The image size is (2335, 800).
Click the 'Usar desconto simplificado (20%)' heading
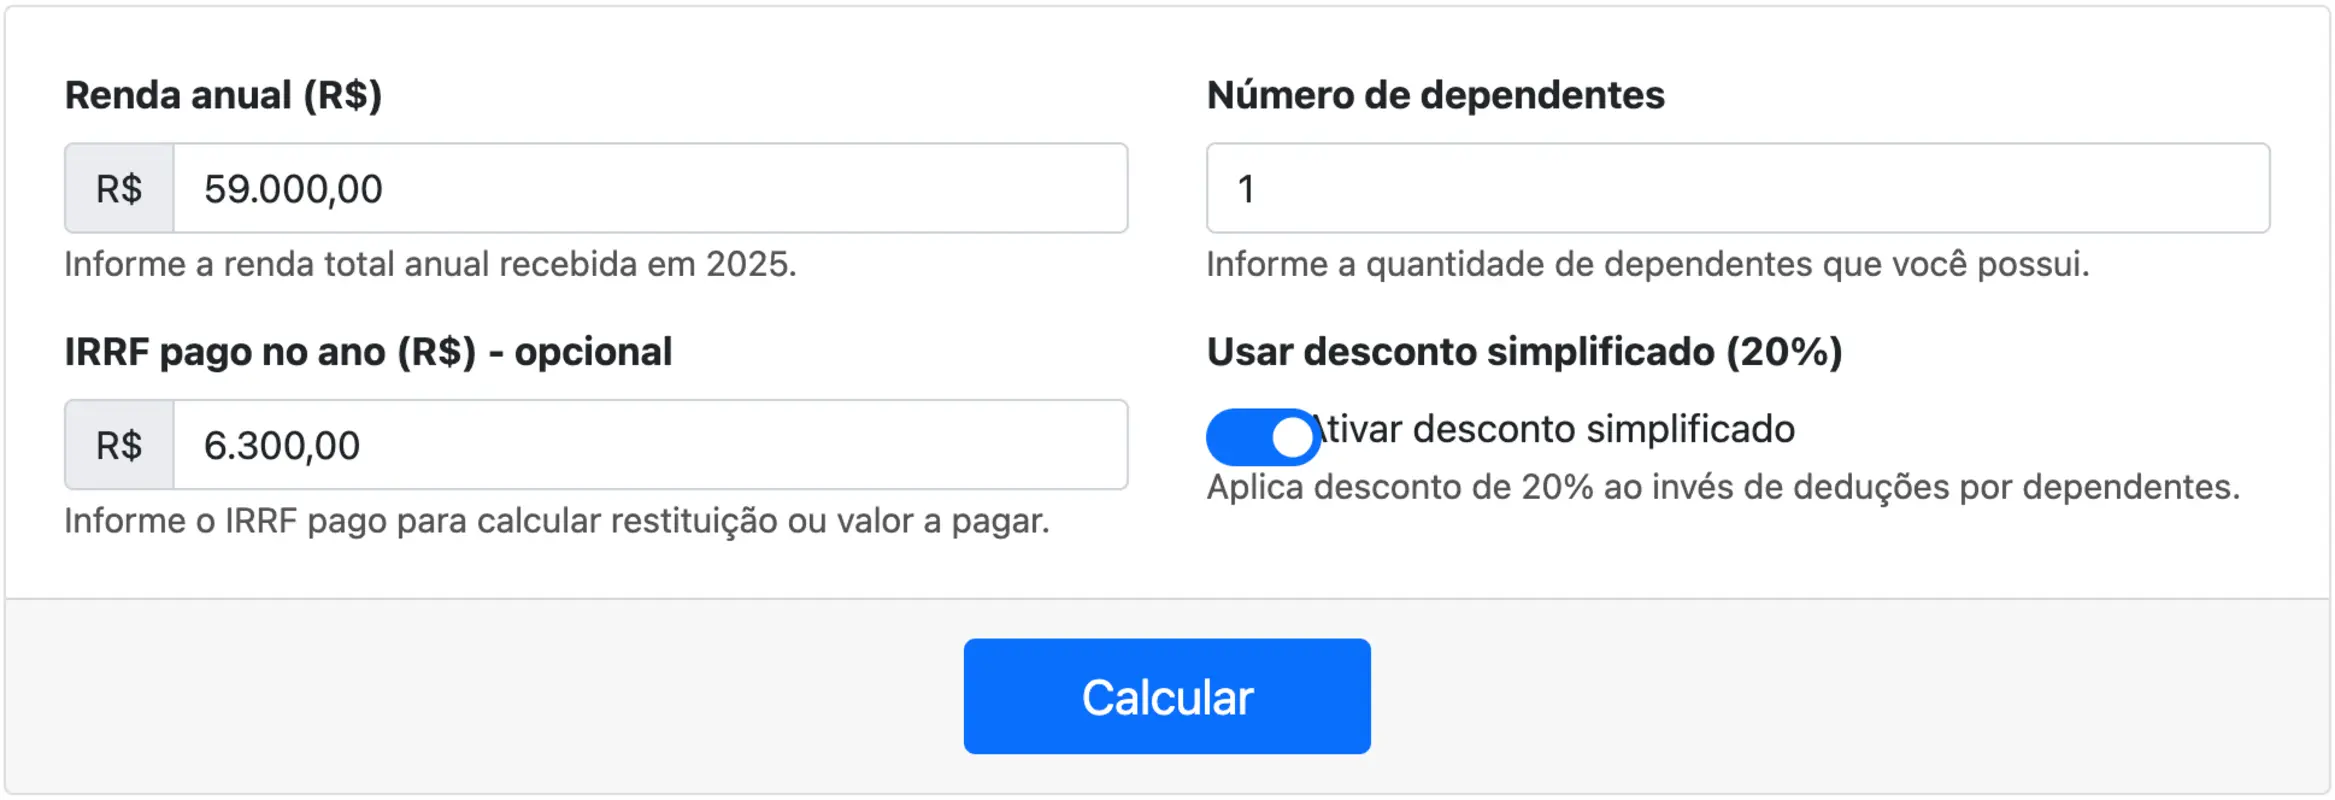1526,352
